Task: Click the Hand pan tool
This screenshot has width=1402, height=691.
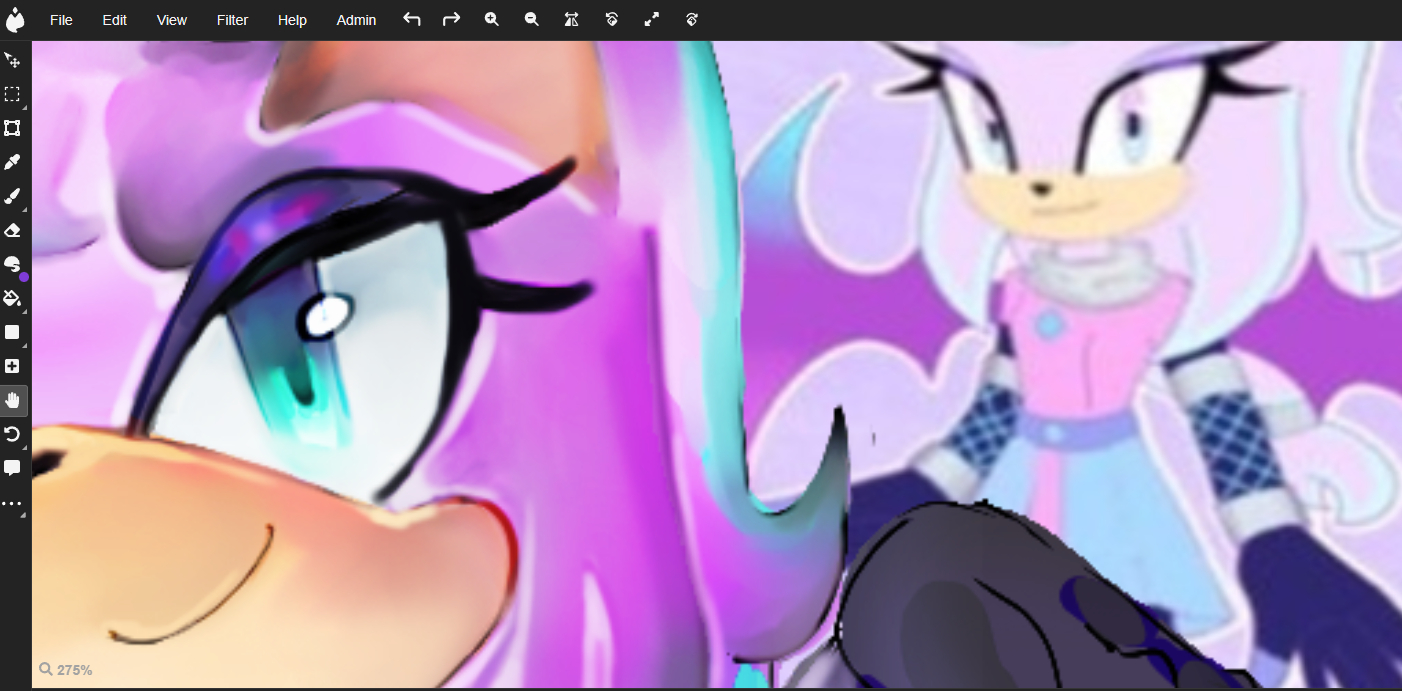Action: 13,400
